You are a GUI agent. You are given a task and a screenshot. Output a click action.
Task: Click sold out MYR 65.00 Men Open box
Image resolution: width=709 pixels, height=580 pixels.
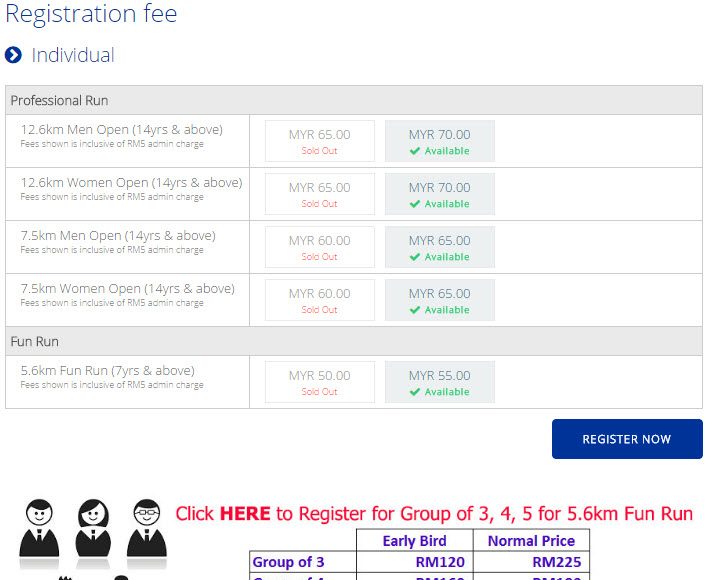(x=320, y=141)
